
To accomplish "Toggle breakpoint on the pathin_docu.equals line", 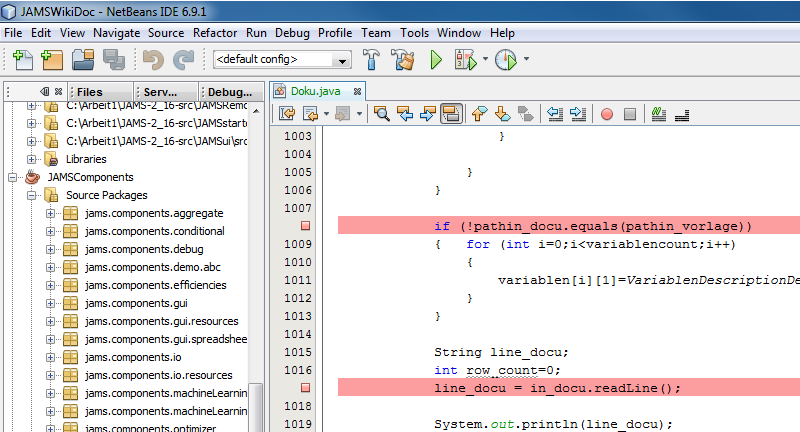I will (305, 227).
